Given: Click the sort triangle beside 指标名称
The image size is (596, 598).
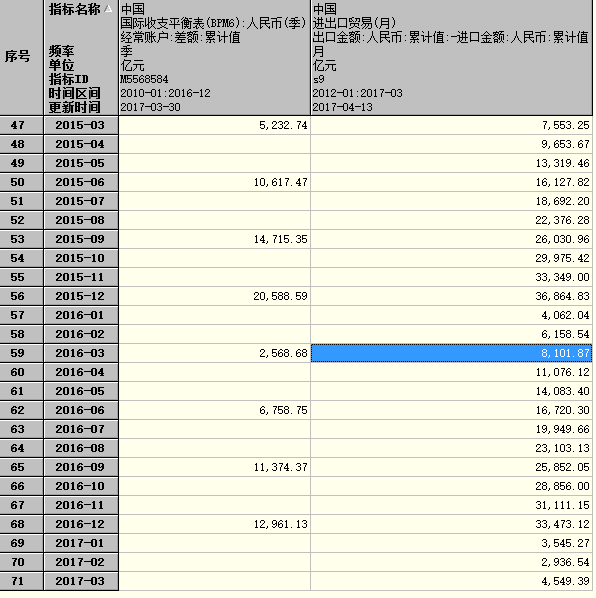Looking at the screenshot, I should 108,8.
